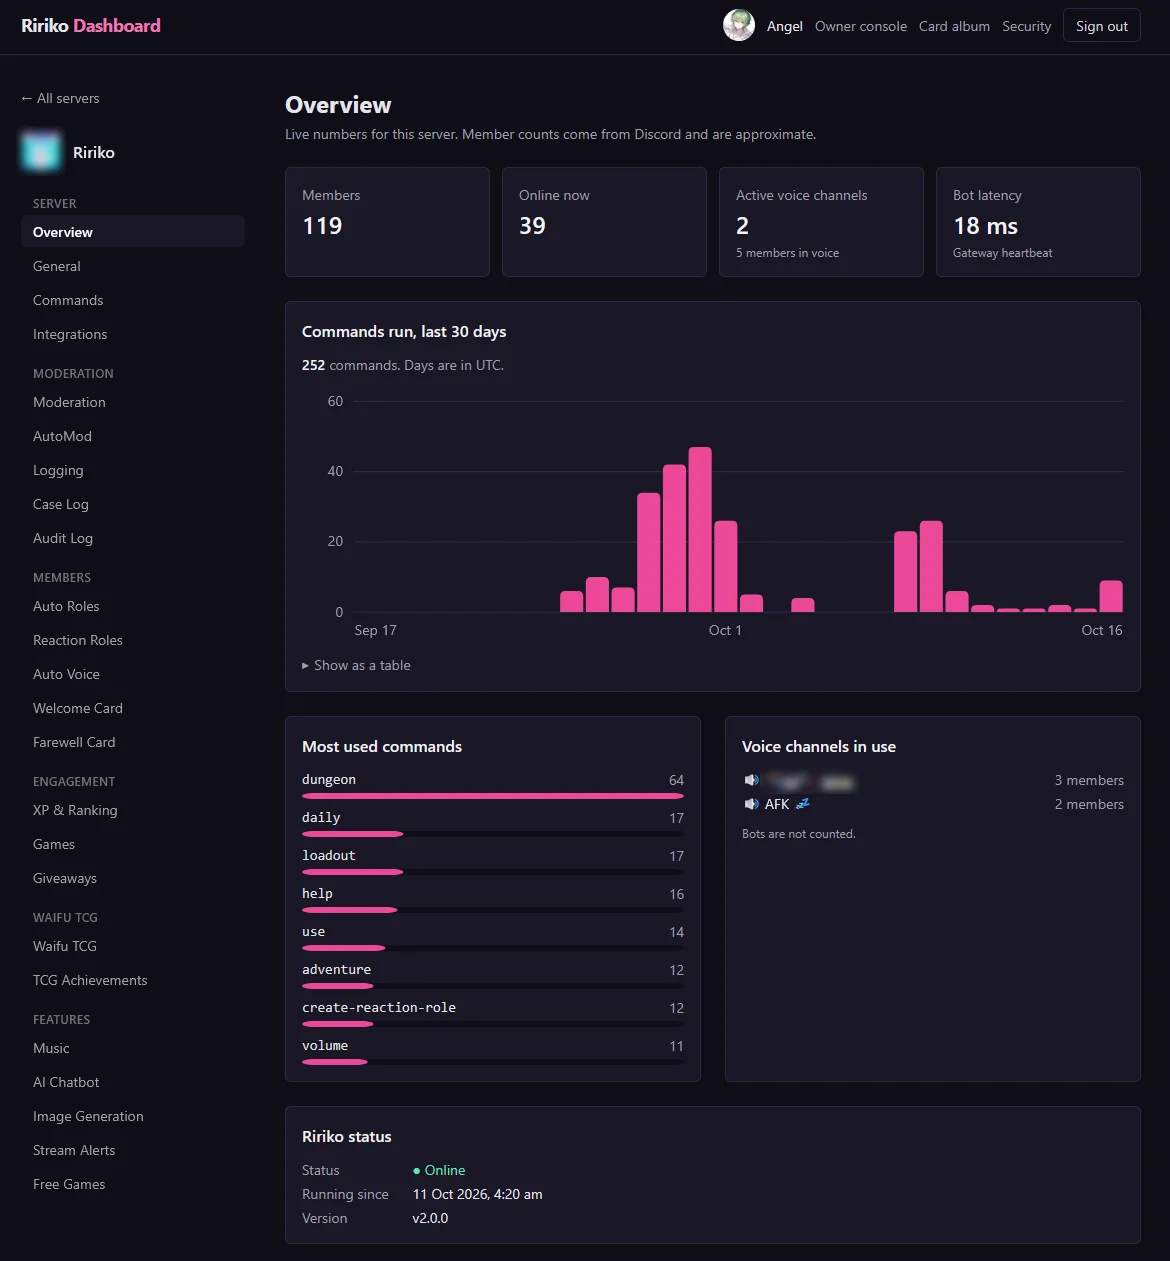This screenshot has width=1170, height=1261.
Task: Click the 'loadout' command name
Action: pyautogui.click(x=329, y=856)
